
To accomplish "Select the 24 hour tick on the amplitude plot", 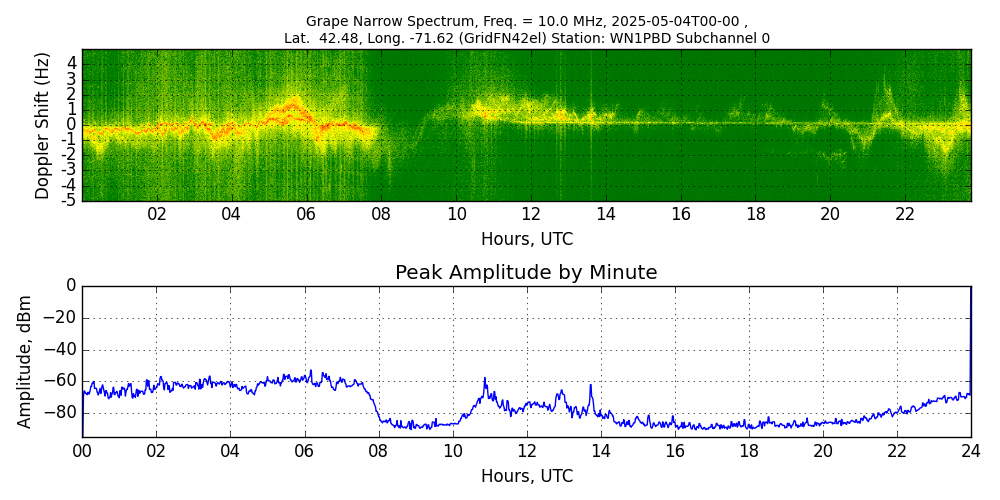I will (971, 450).
